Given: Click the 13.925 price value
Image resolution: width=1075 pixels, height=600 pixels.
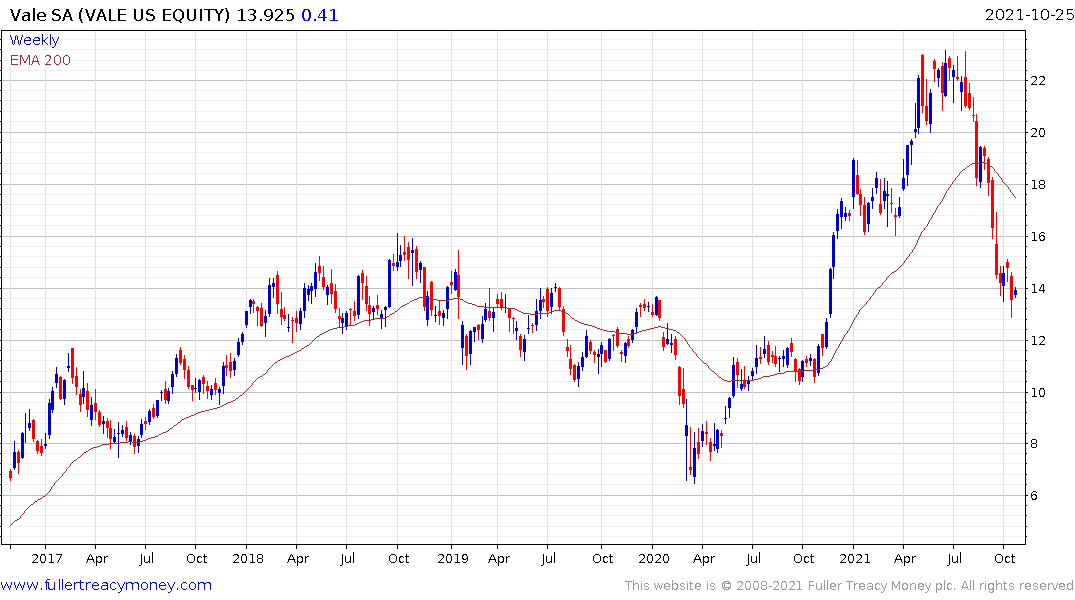Looking at the screenshot, I should point(265,15).
